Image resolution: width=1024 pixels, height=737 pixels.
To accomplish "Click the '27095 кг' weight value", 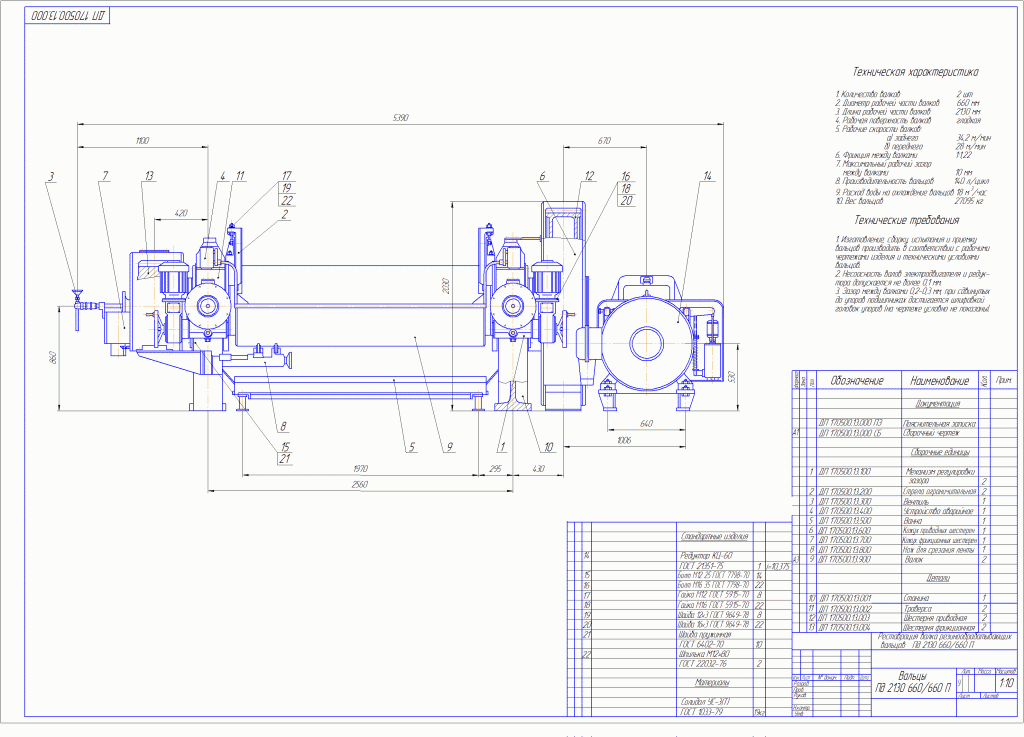I will point(968,201).
